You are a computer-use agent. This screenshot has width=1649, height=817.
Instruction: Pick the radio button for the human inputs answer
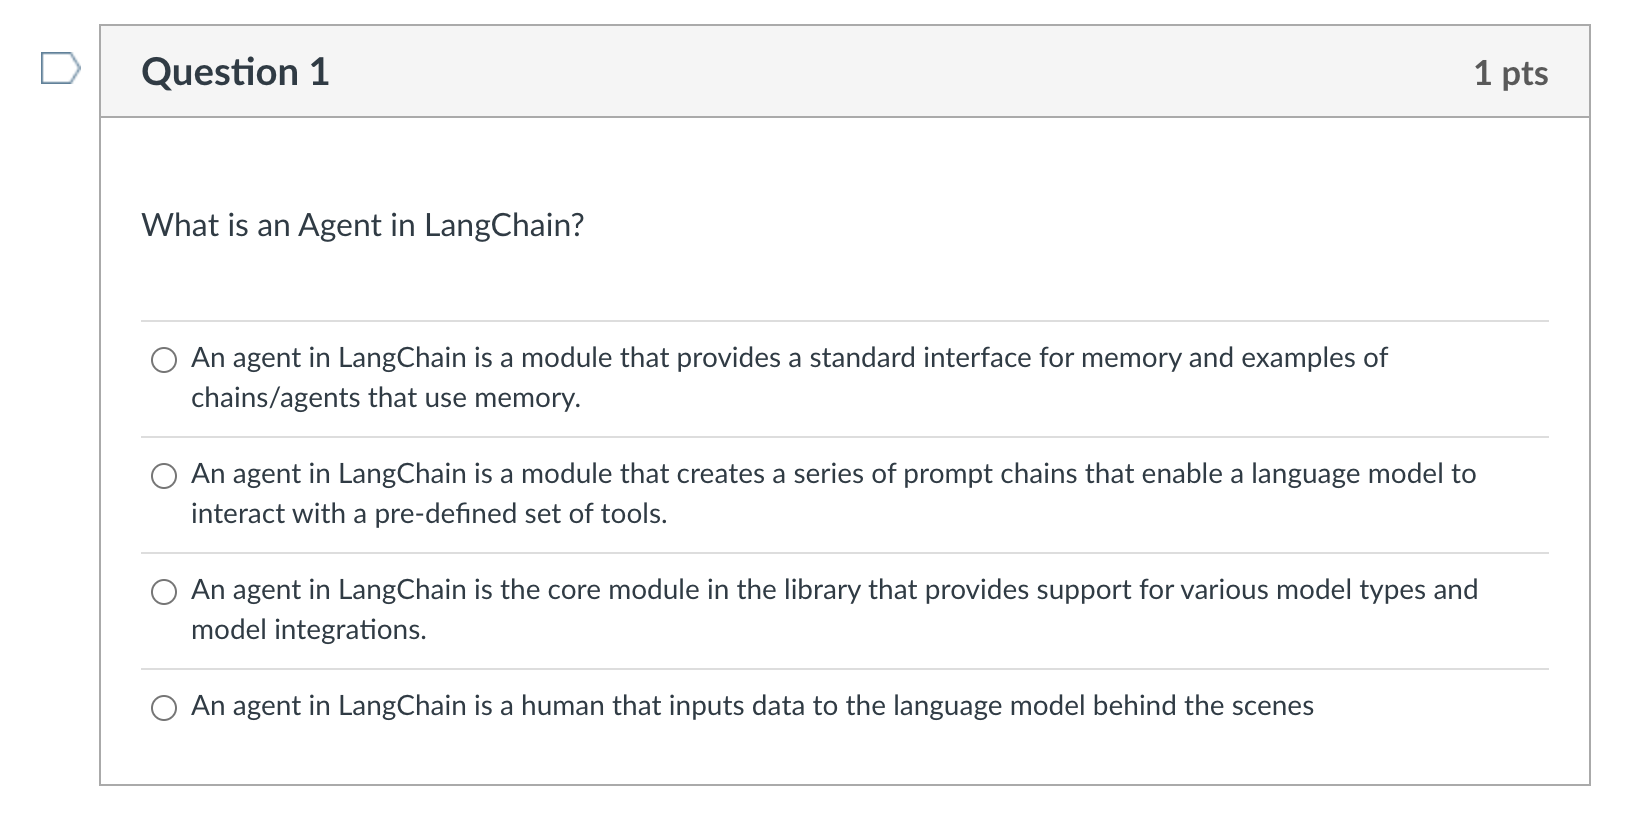(x=164, y=708)
